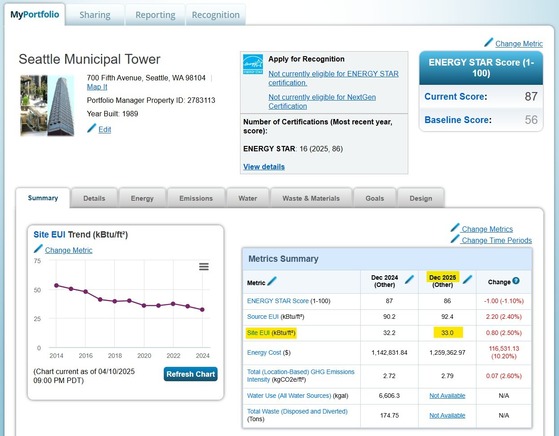
Task: Open the Goals tab
Action: 375,198
